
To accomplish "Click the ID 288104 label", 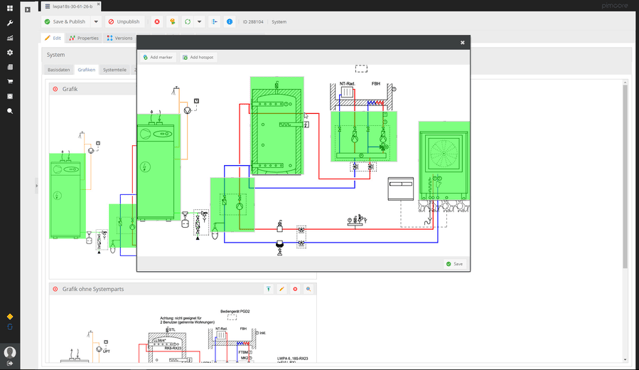I will 253,22.
